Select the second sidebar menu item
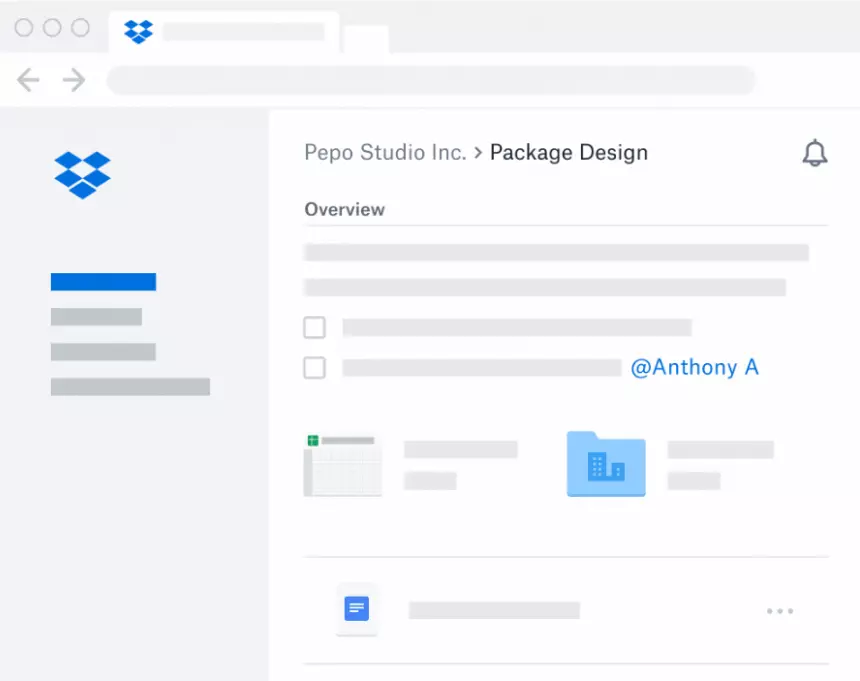This screenshot has width=860, height=681. pyautogui.click(x=96, y=317)
